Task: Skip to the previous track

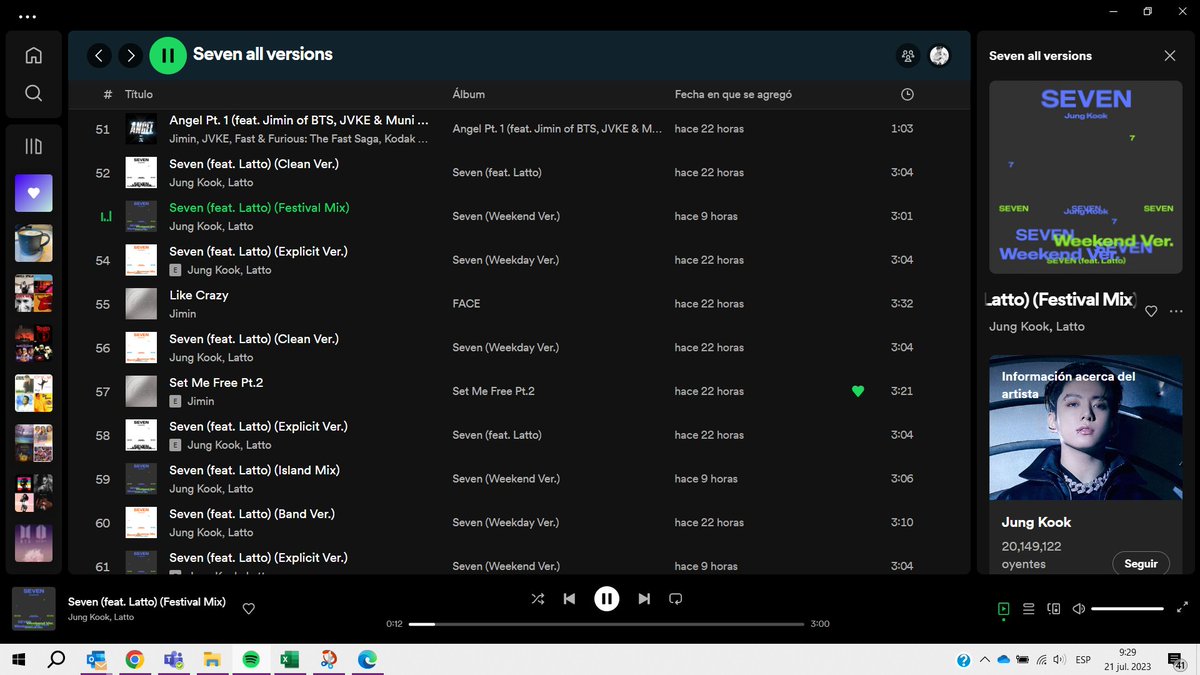Action: pos(569,599)
